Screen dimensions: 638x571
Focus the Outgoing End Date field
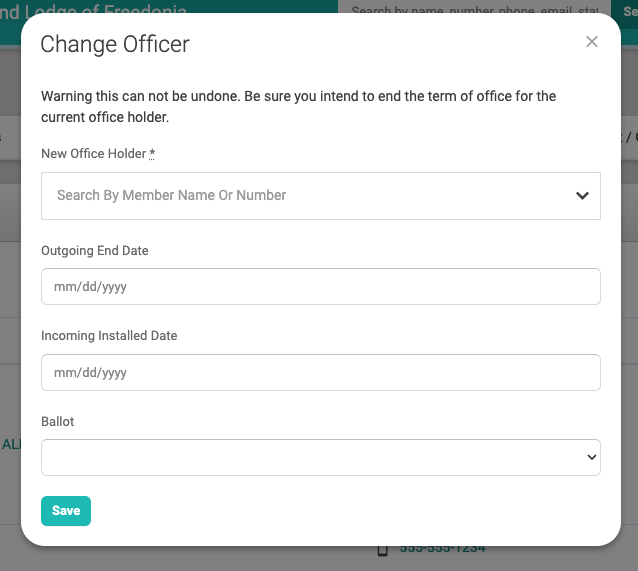tap(321, 287)
